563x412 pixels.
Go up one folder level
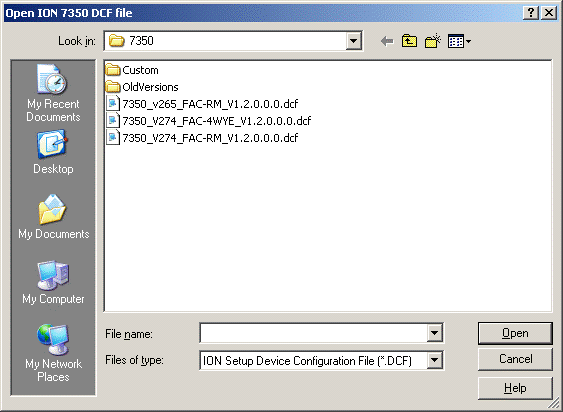[x=409, y=41]
